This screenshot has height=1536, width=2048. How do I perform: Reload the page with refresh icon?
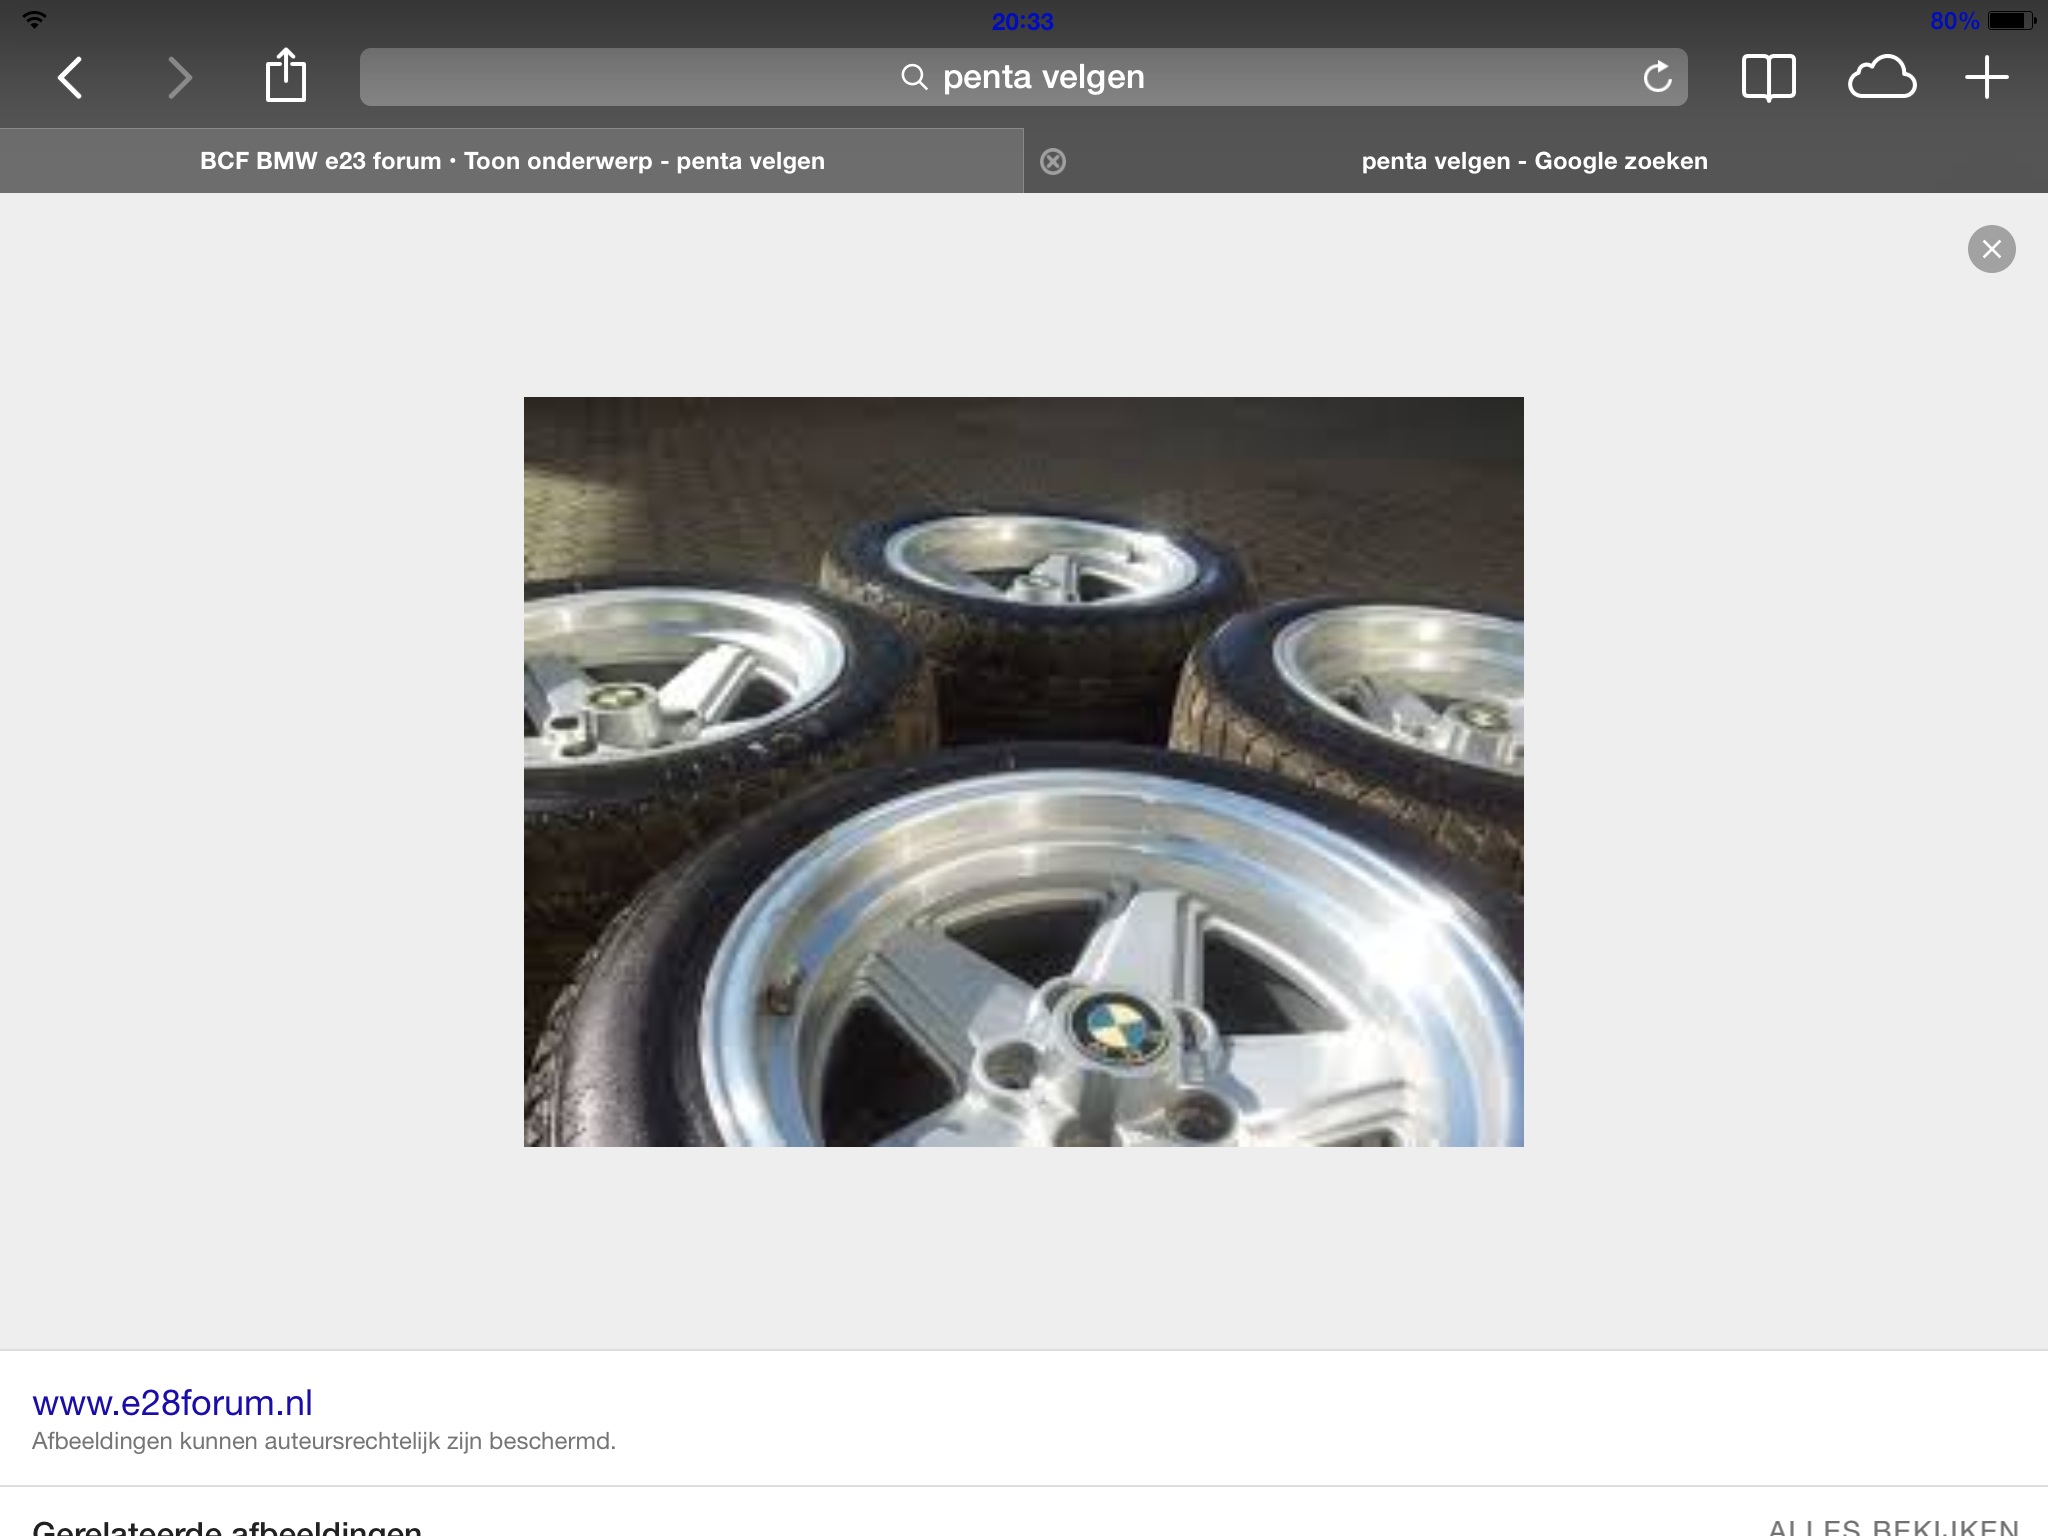coord(1657,77)
